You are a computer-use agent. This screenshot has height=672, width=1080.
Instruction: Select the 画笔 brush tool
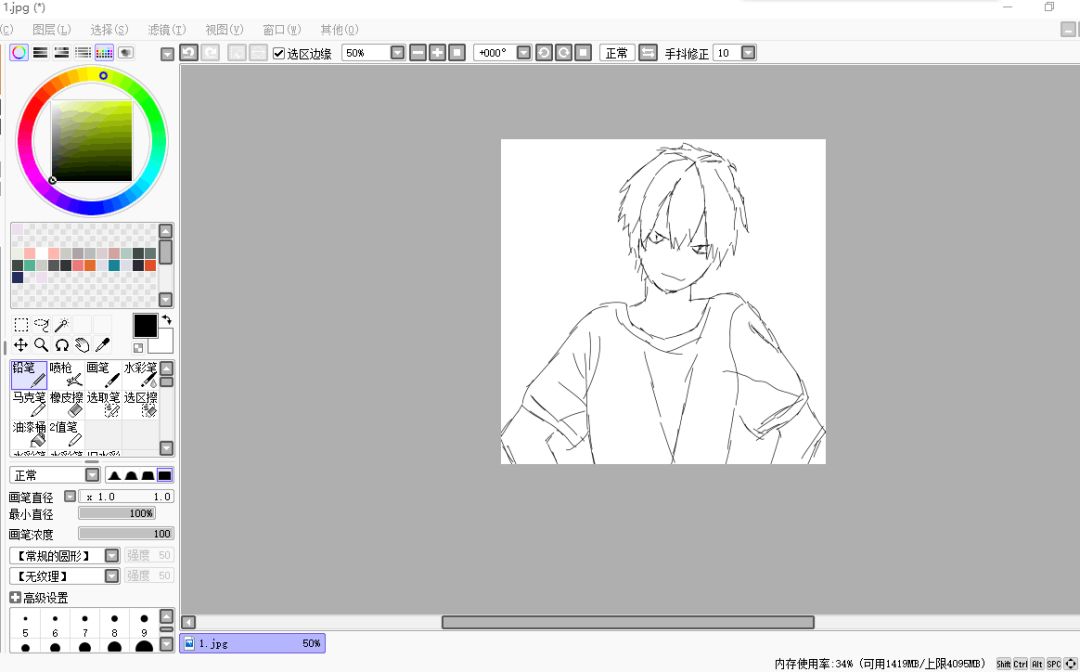coord(103,375)
